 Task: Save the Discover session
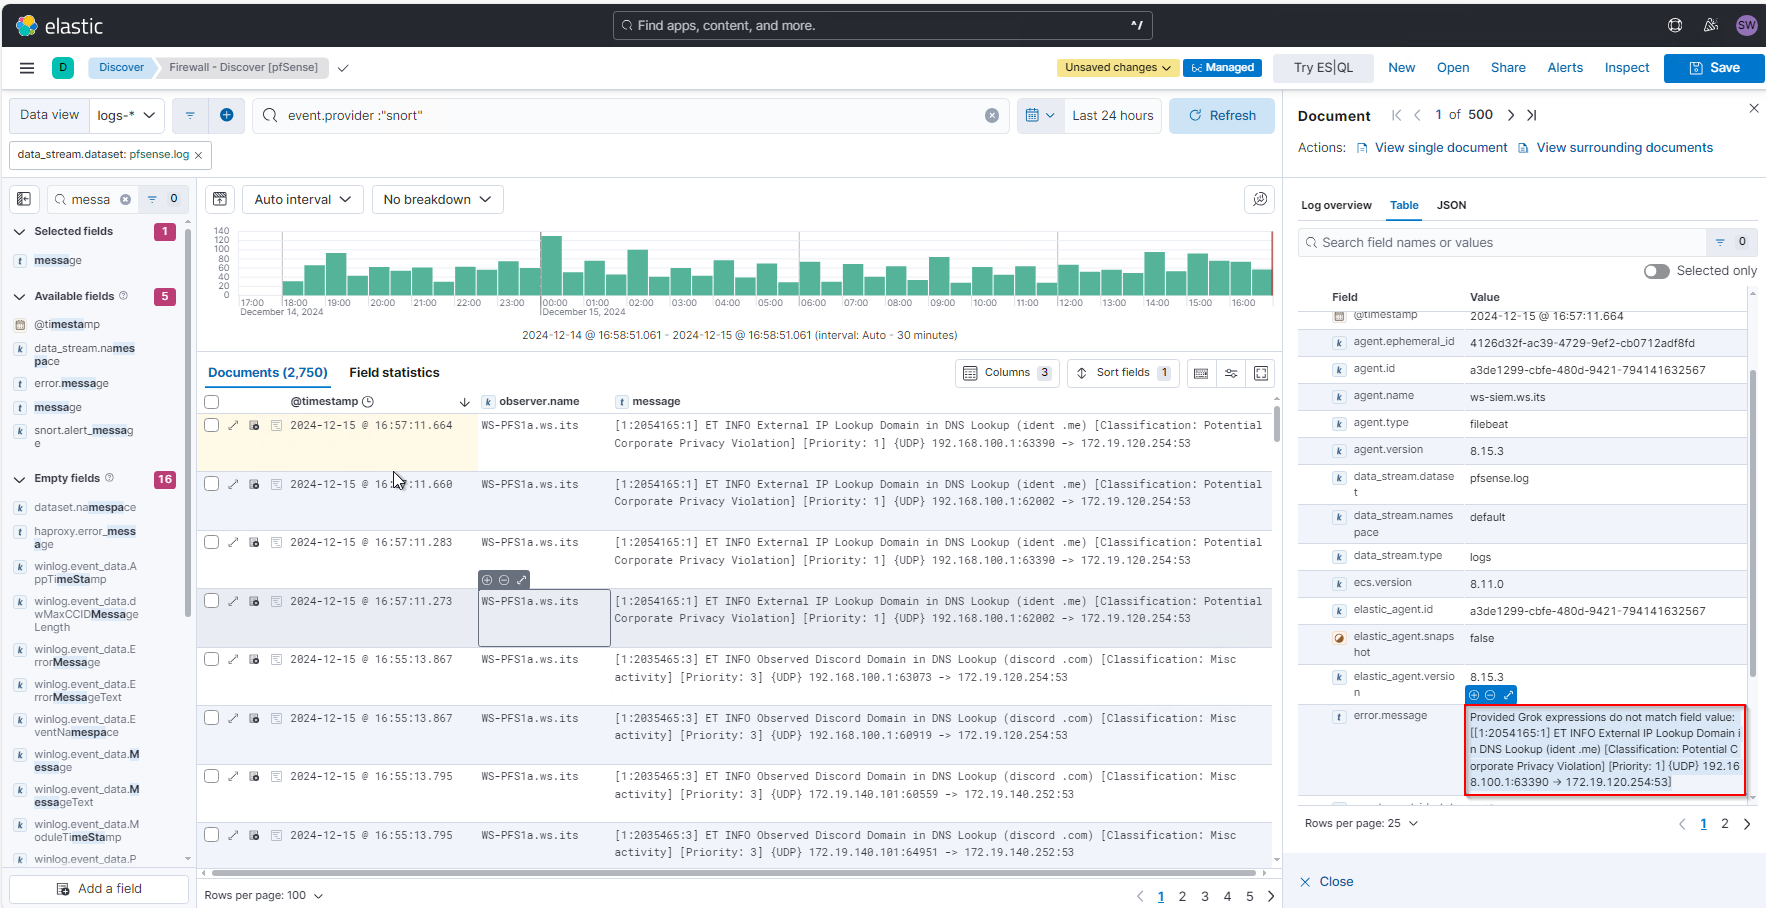click(1714, 68)
